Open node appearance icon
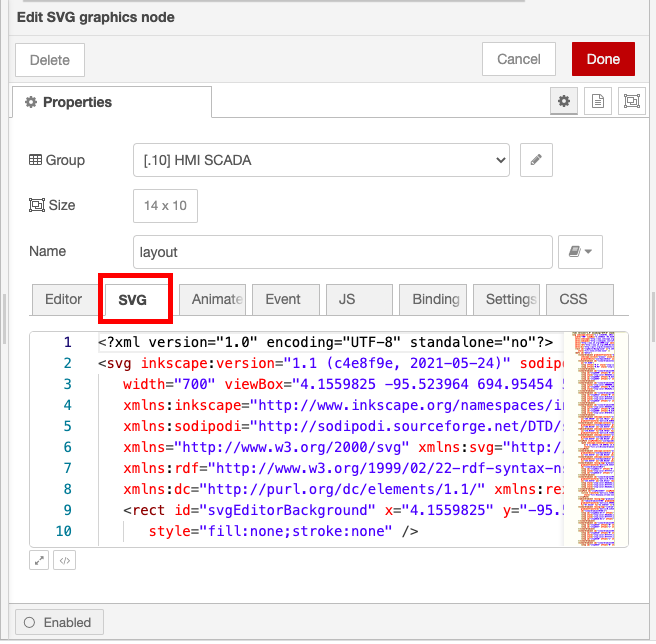Viewport: 656px width, 644px height. pyautogui.click(x=631, y=101)
